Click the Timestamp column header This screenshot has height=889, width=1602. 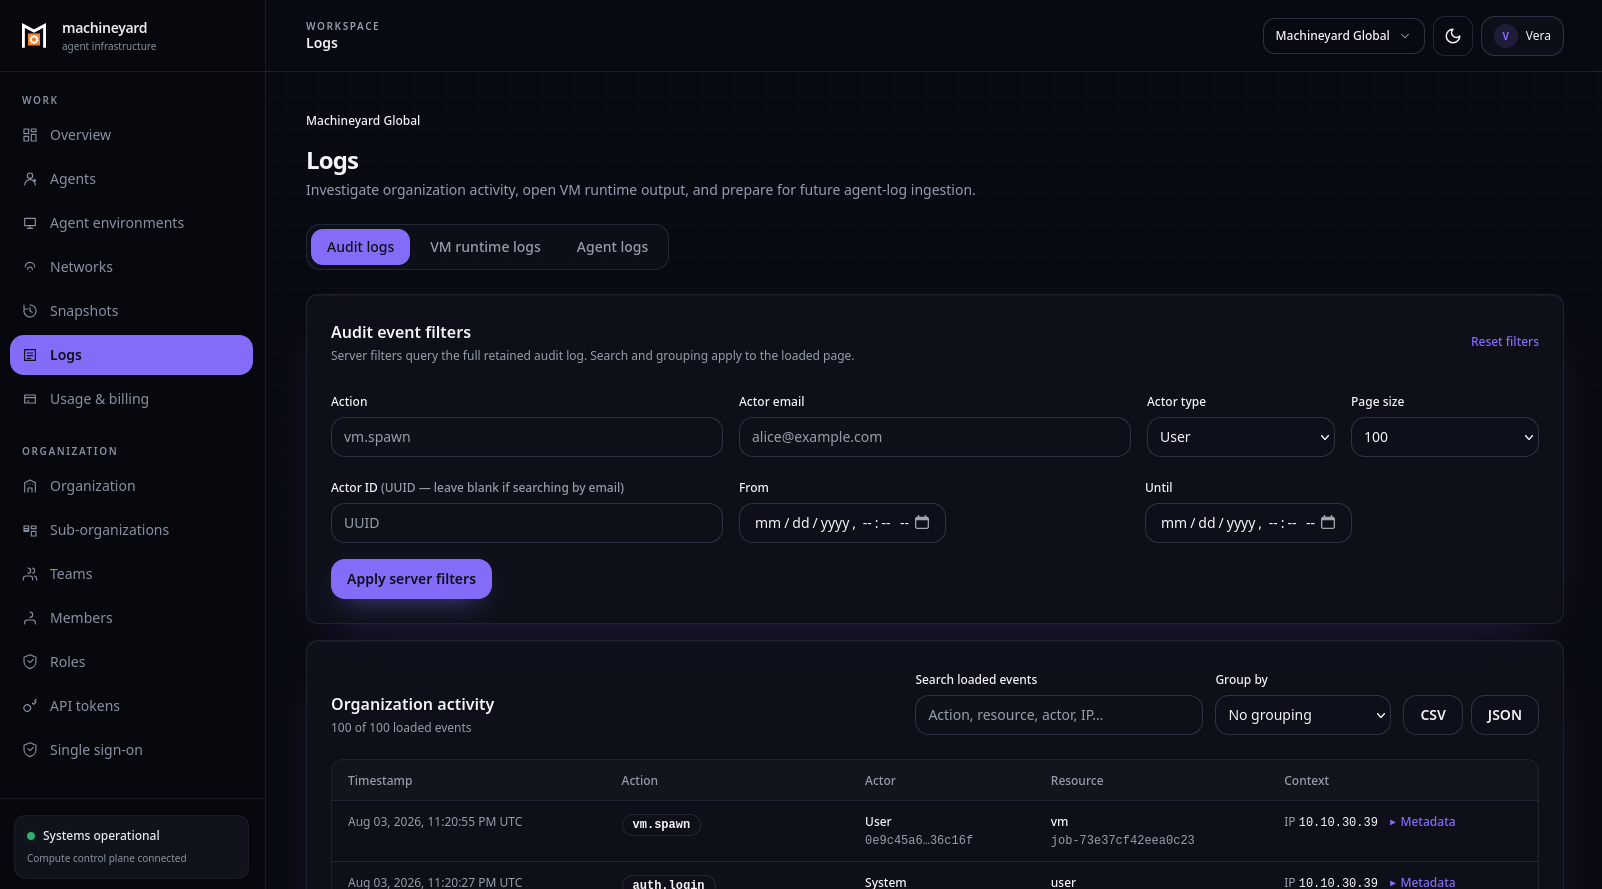click(x=380, y=781)
